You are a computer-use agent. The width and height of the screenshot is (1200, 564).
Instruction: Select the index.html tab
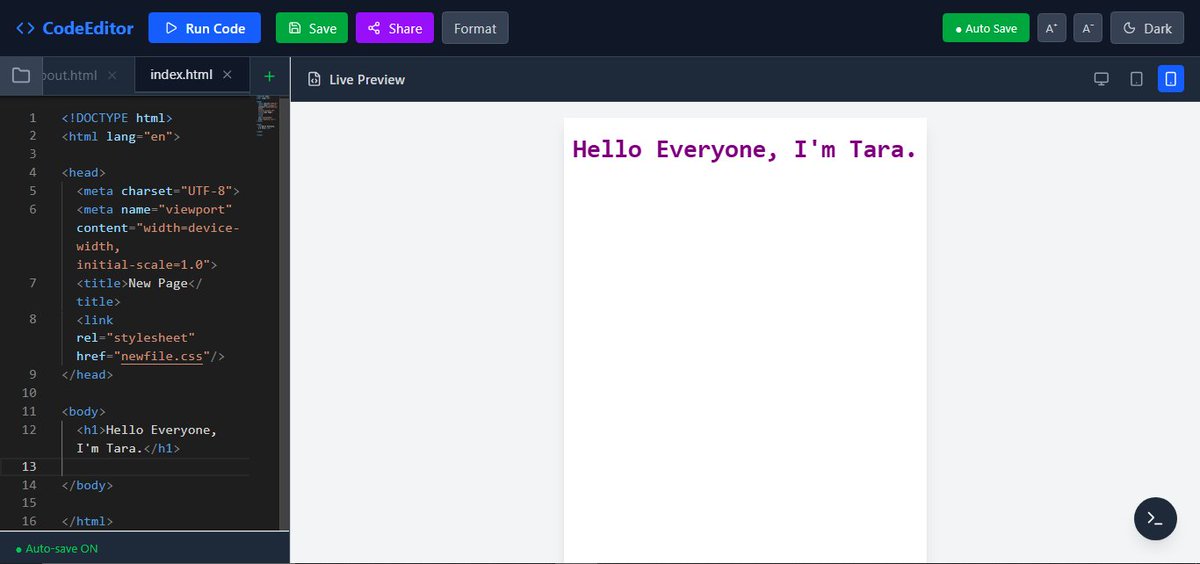click(181, 75)
